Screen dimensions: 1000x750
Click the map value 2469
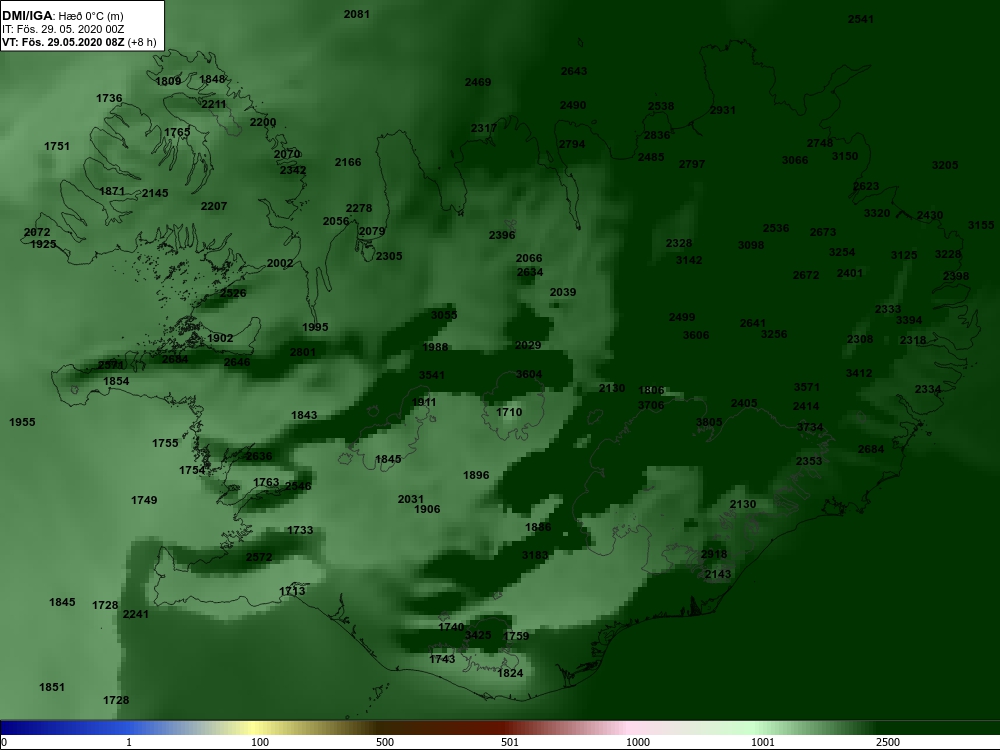tap(478, 82)
